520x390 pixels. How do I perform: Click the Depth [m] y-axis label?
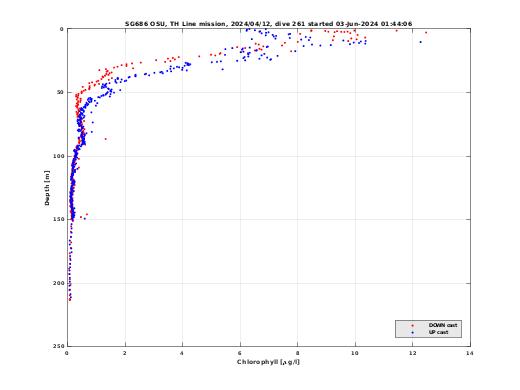tap(47, 188)
